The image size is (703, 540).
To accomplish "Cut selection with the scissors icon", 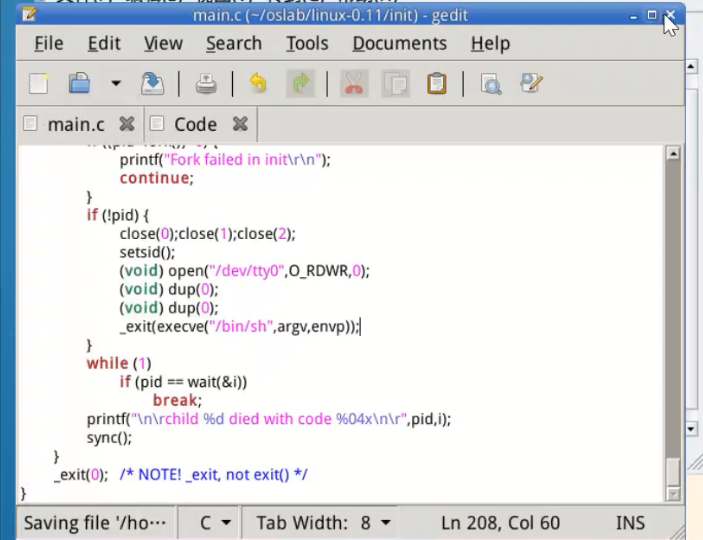I will 354,84.
